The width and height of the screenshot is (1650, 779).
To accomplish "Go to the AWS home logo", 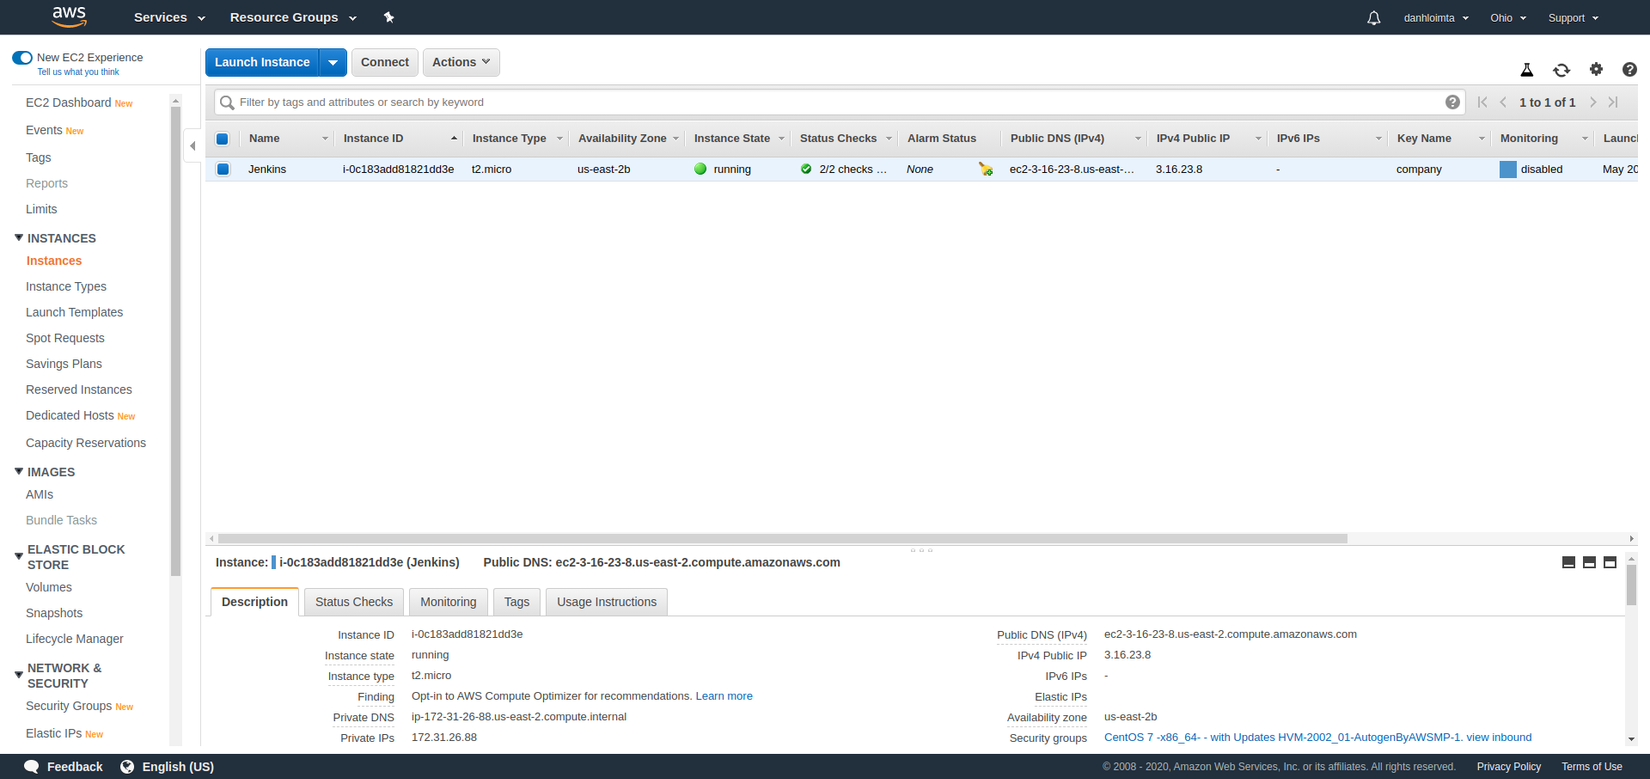I will pyautogui.click(x=69, y=17).
